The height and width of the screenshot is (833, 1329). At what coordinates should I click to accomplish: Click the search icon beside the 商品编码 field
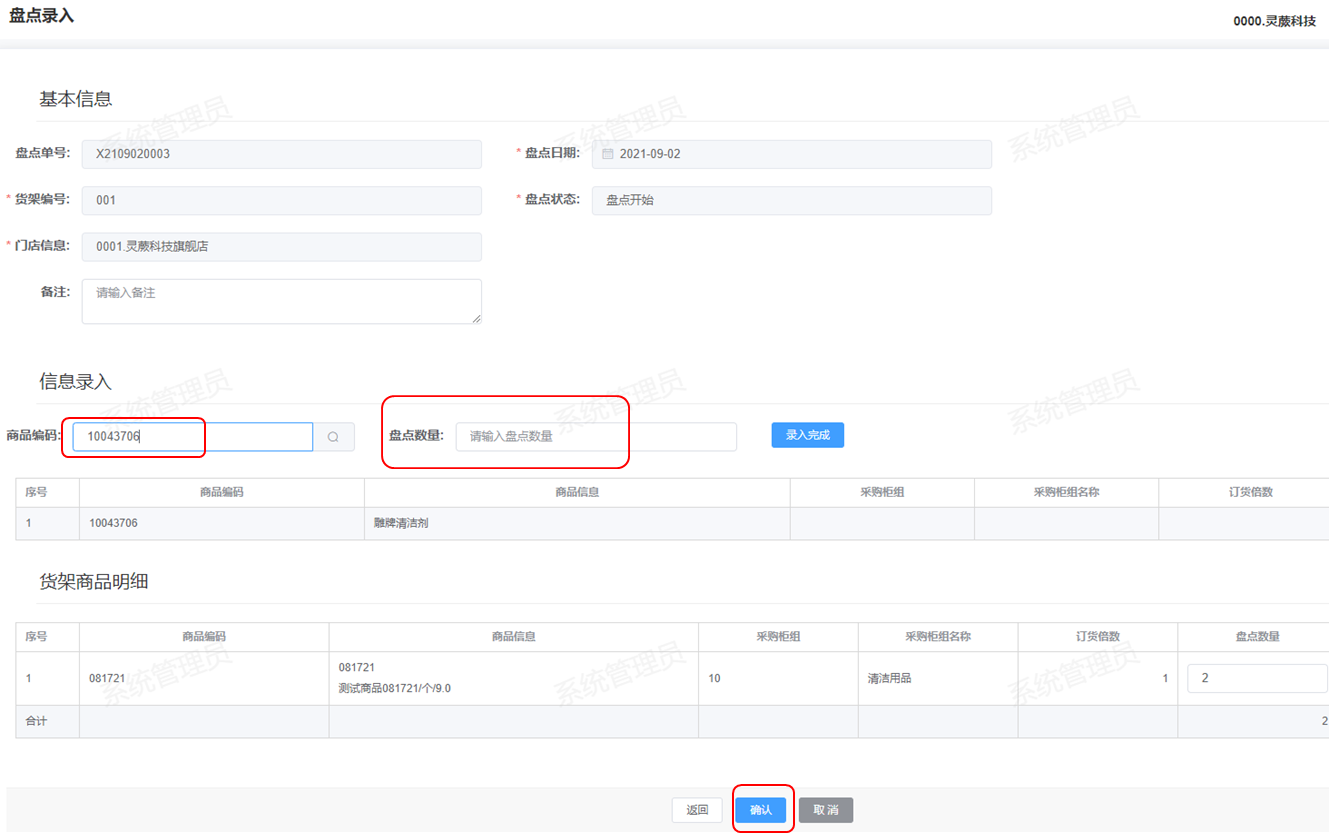click(x=334, y=437)
